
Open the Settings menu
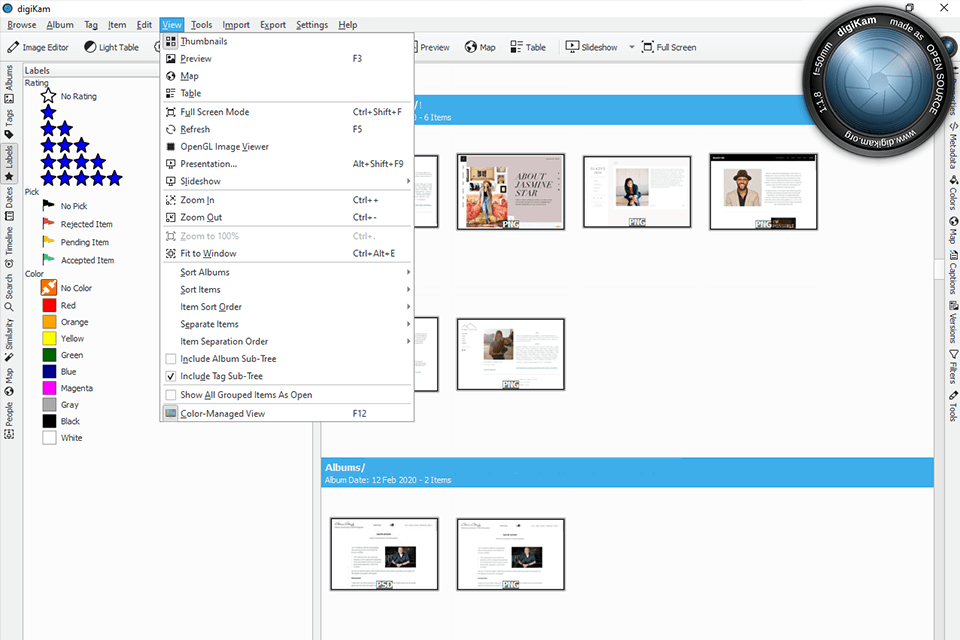coord(312,25)
